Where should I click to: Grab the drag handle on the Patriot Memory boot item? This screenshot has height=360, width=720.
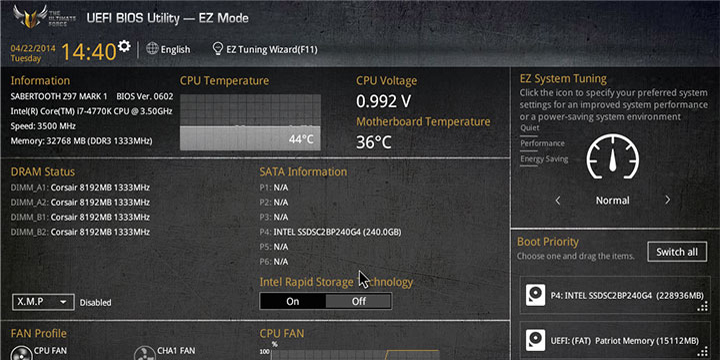pos(702,351)
